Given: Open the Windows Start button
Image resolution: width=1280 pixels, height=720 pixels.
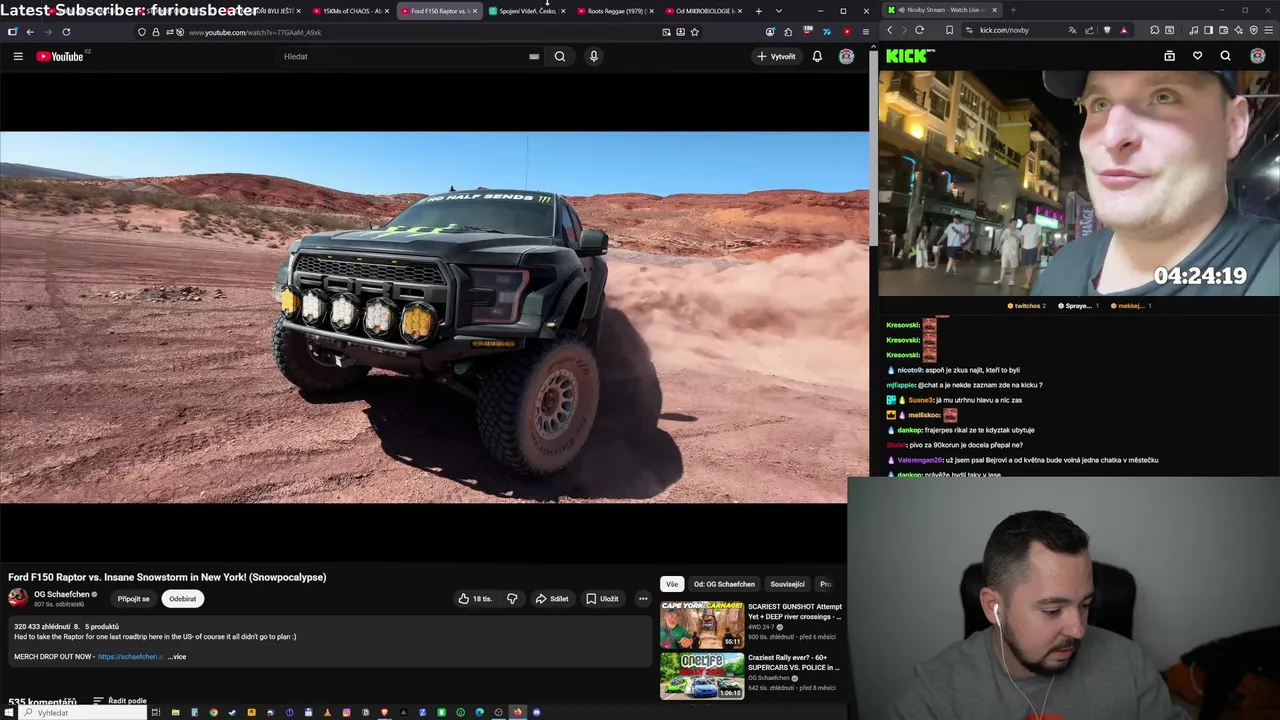Looking at the screenshot, I should 8,712.
